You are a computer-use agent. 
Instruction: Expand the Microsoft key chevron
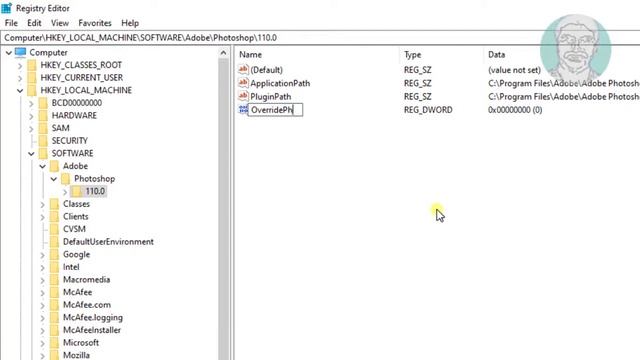pyautogui.click(x=42, y=343)
